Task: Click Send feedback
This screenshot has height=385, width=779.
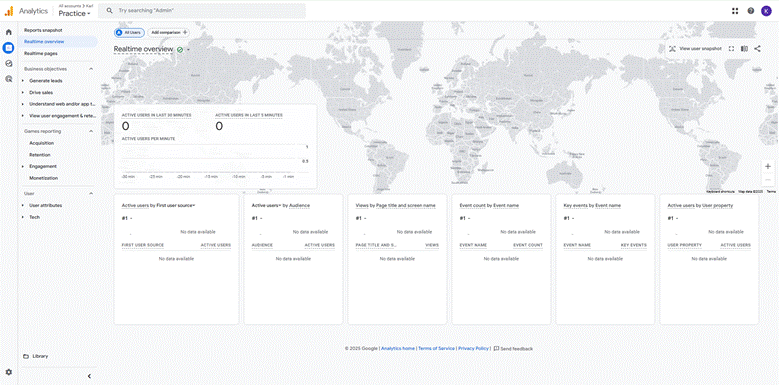Action: (x=513, y=349)
